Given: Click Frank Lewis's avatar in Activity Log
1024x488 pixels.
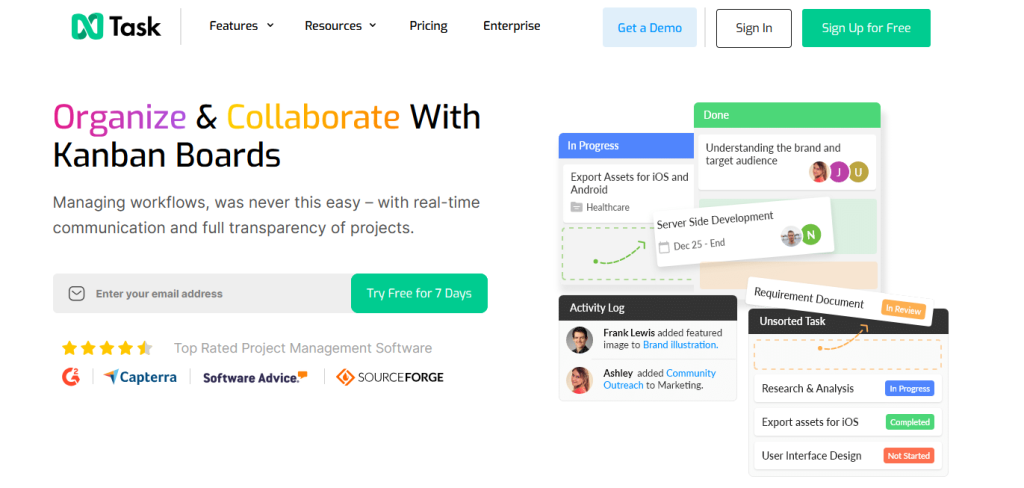Looking at the screenshot, I should (579, 339).
